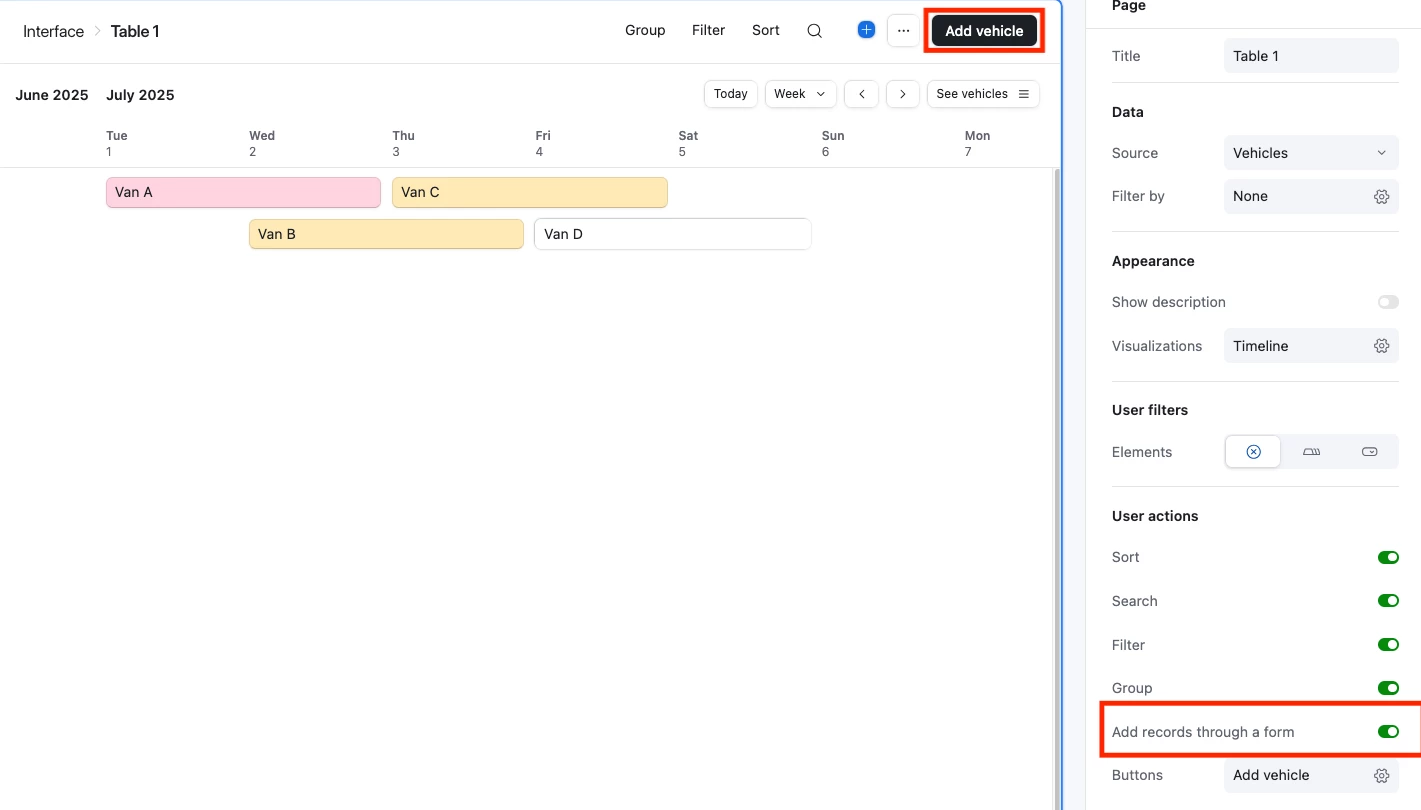Screen dimensions: 1421x810
Task: Go to next week with right arrow
Action: [903, 94]
